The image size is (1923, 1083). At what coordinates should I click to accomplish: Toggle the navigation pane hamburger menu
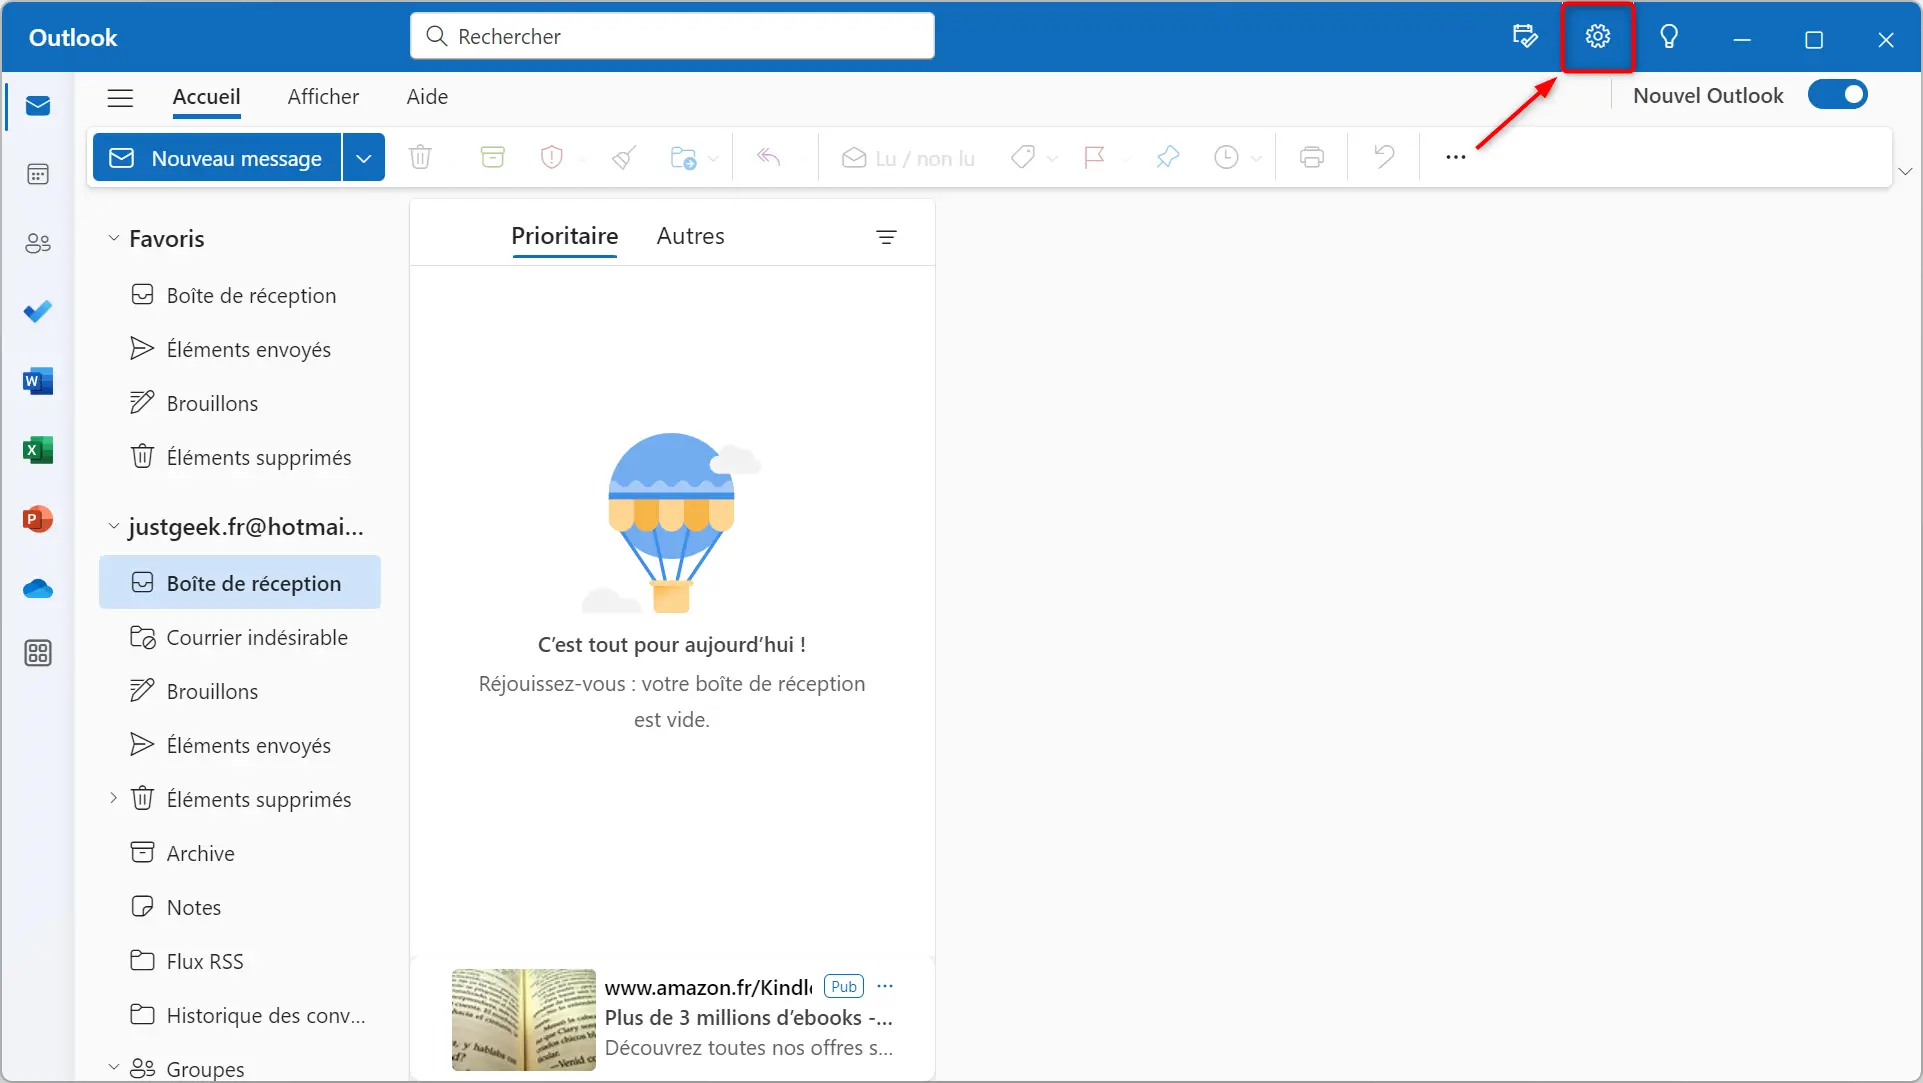point(120,97)
